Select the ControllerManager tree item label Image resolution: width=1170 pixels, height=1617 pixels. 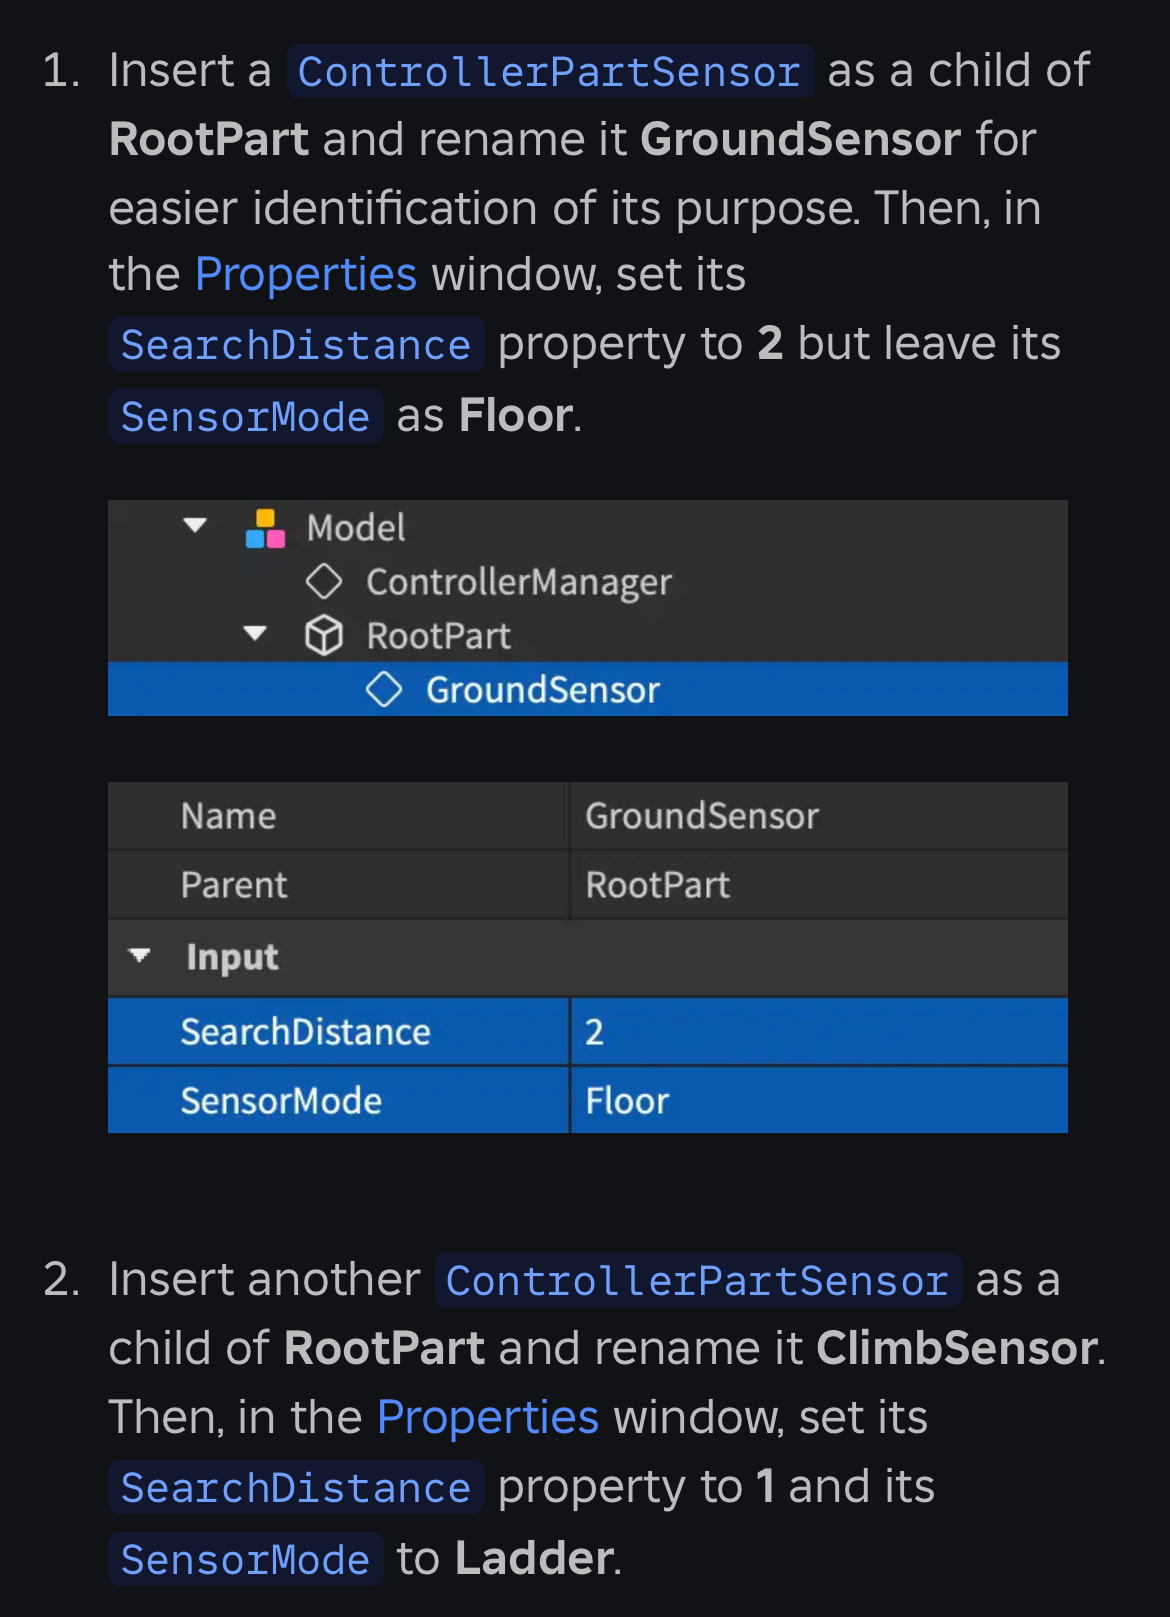(x=518, y=582)
